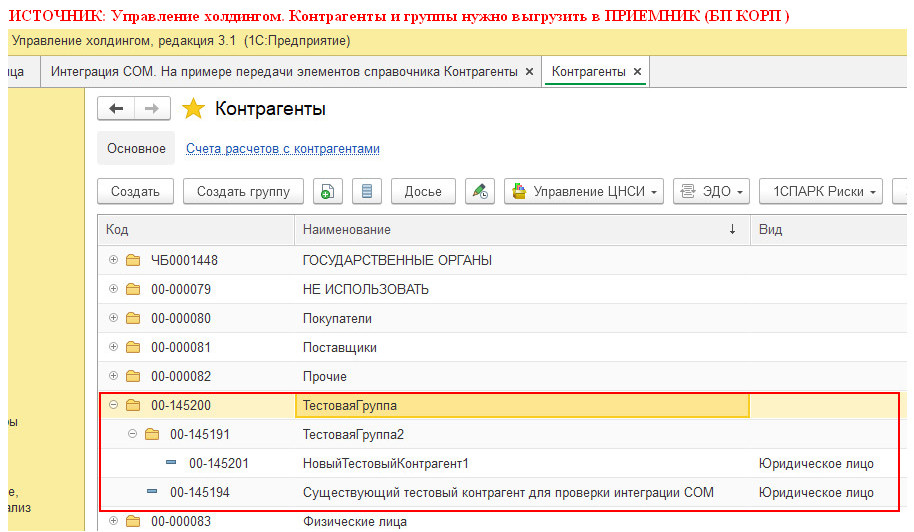The height and width of the screenshot is (532, 914).
Task: Select the Прочие name cell
Action: pos(522,376)
